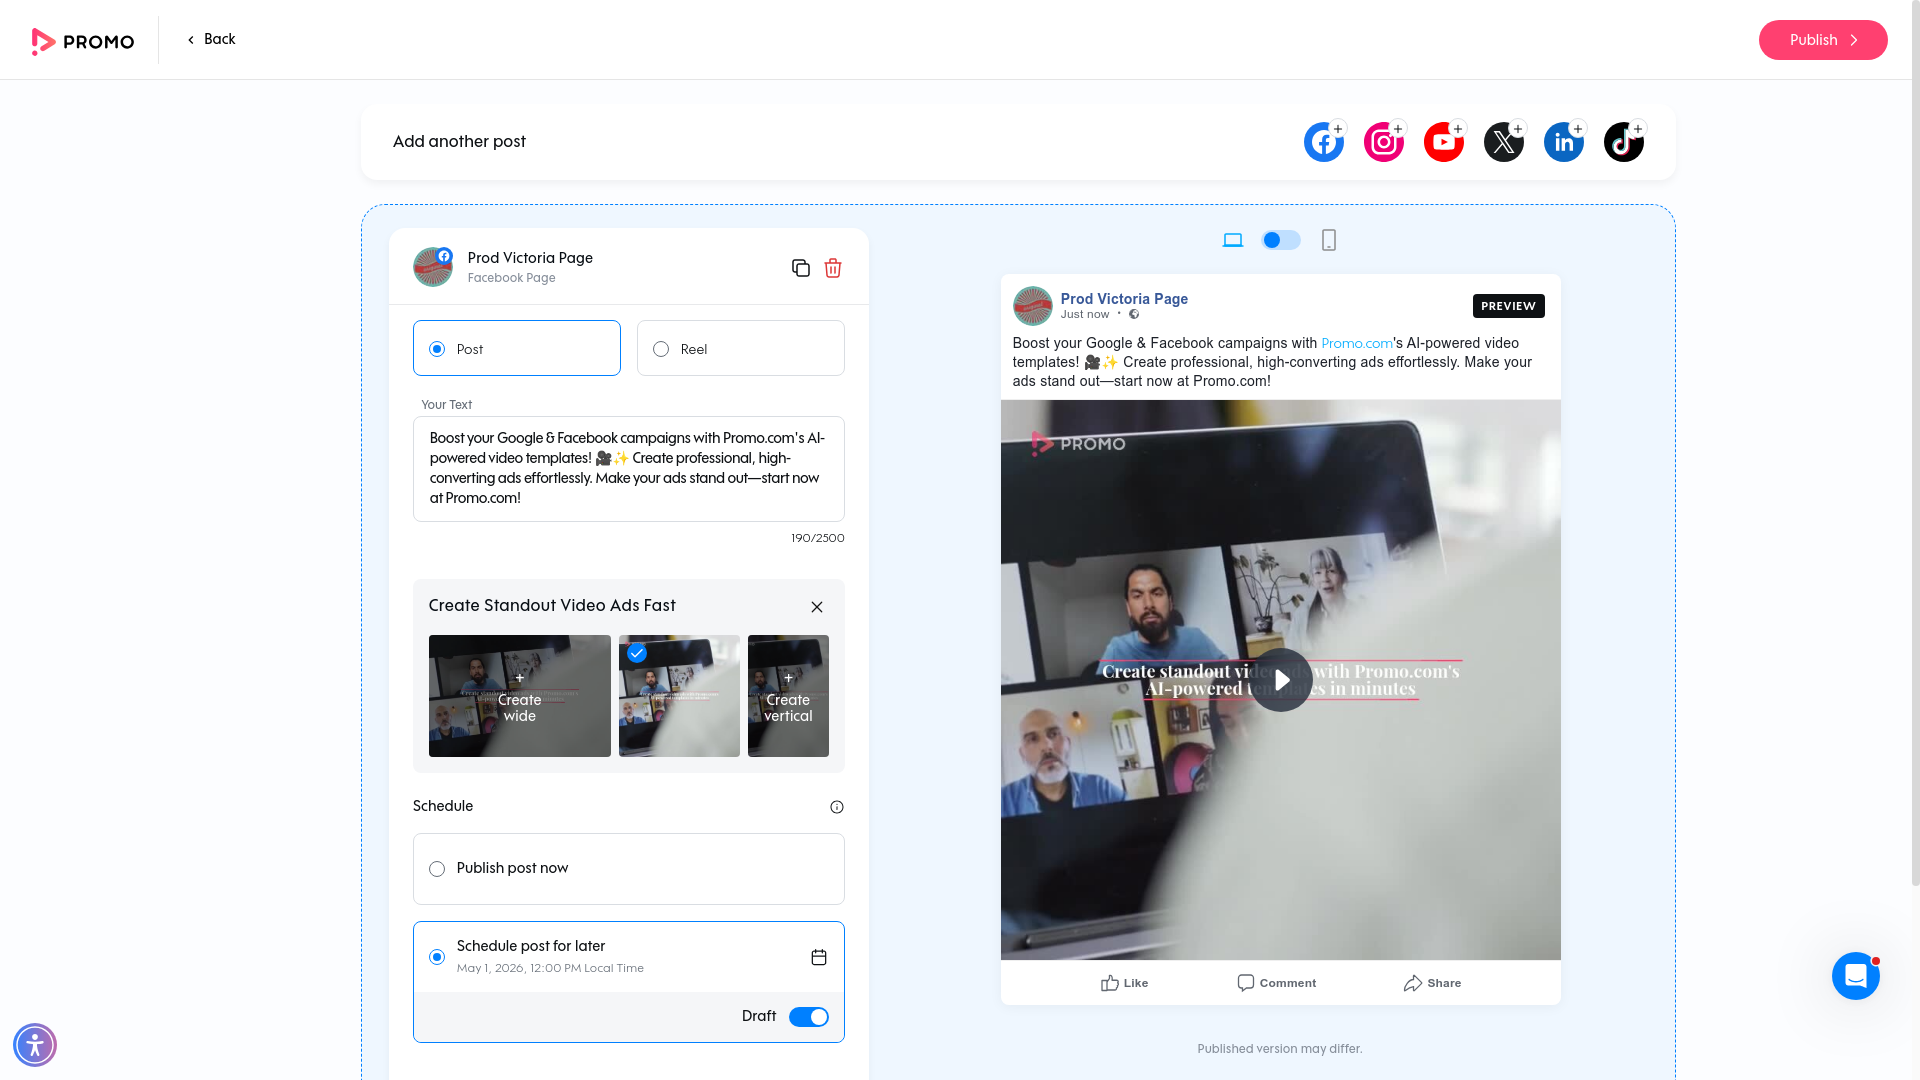Duplicate the Prod Victoria Page post

(800, 268)
